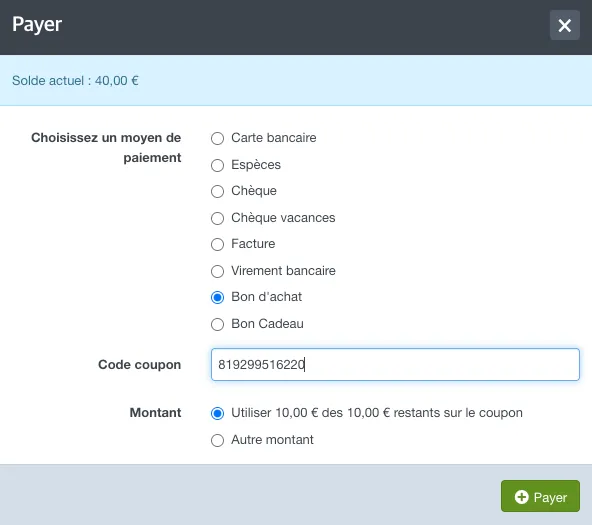The height and width of the screenshot is (525, 592).
Task: Click the Choisissez un moyen de paiement label
Action: [106, 148]
